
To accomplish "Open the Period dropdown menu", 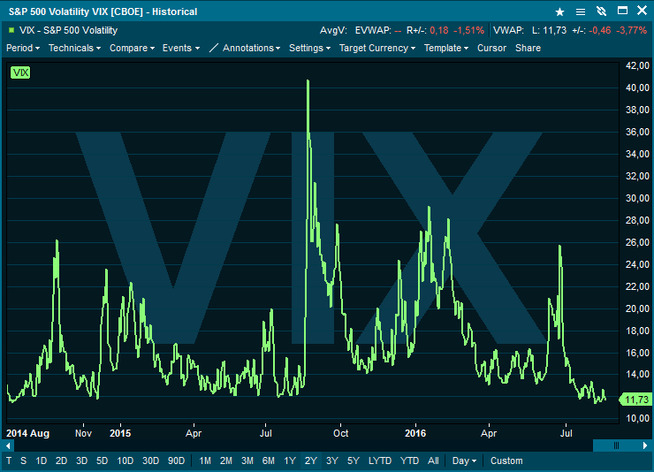I will tap(23, 48).
